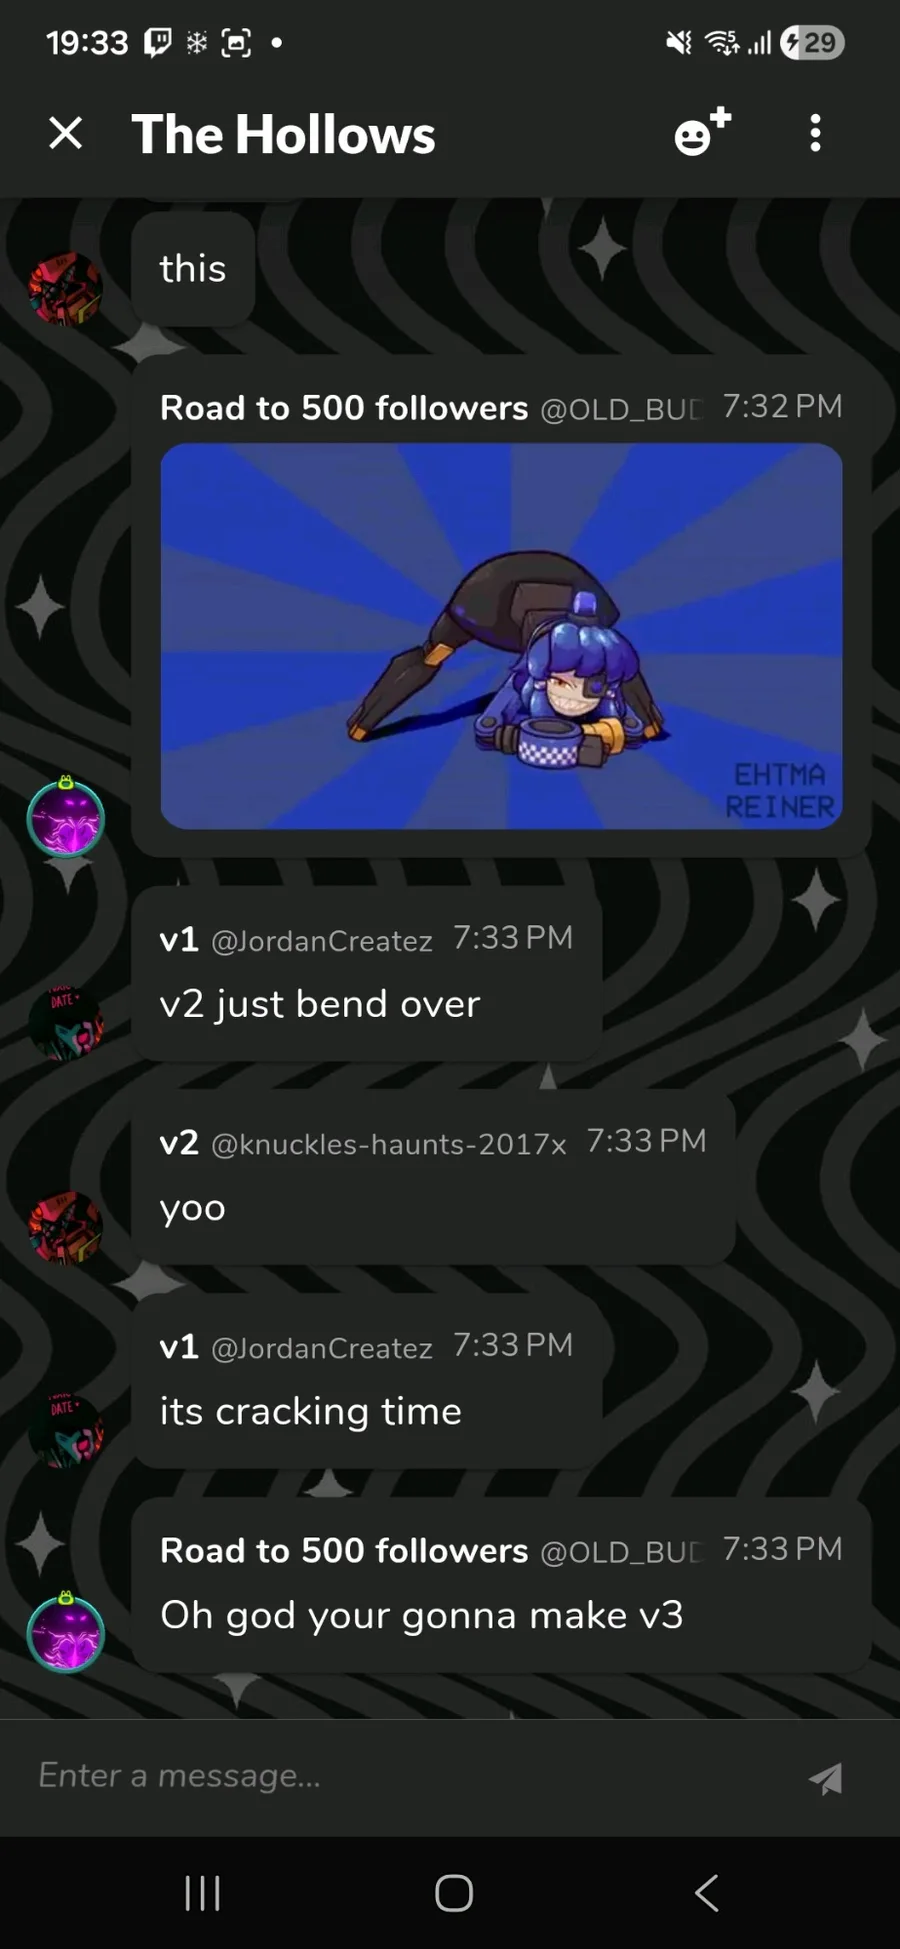Tap avatar beside "Oh god your gonna" message
Image resolution: width=900 pixels, height=1949 pixels.
[x=65, y=1631]
